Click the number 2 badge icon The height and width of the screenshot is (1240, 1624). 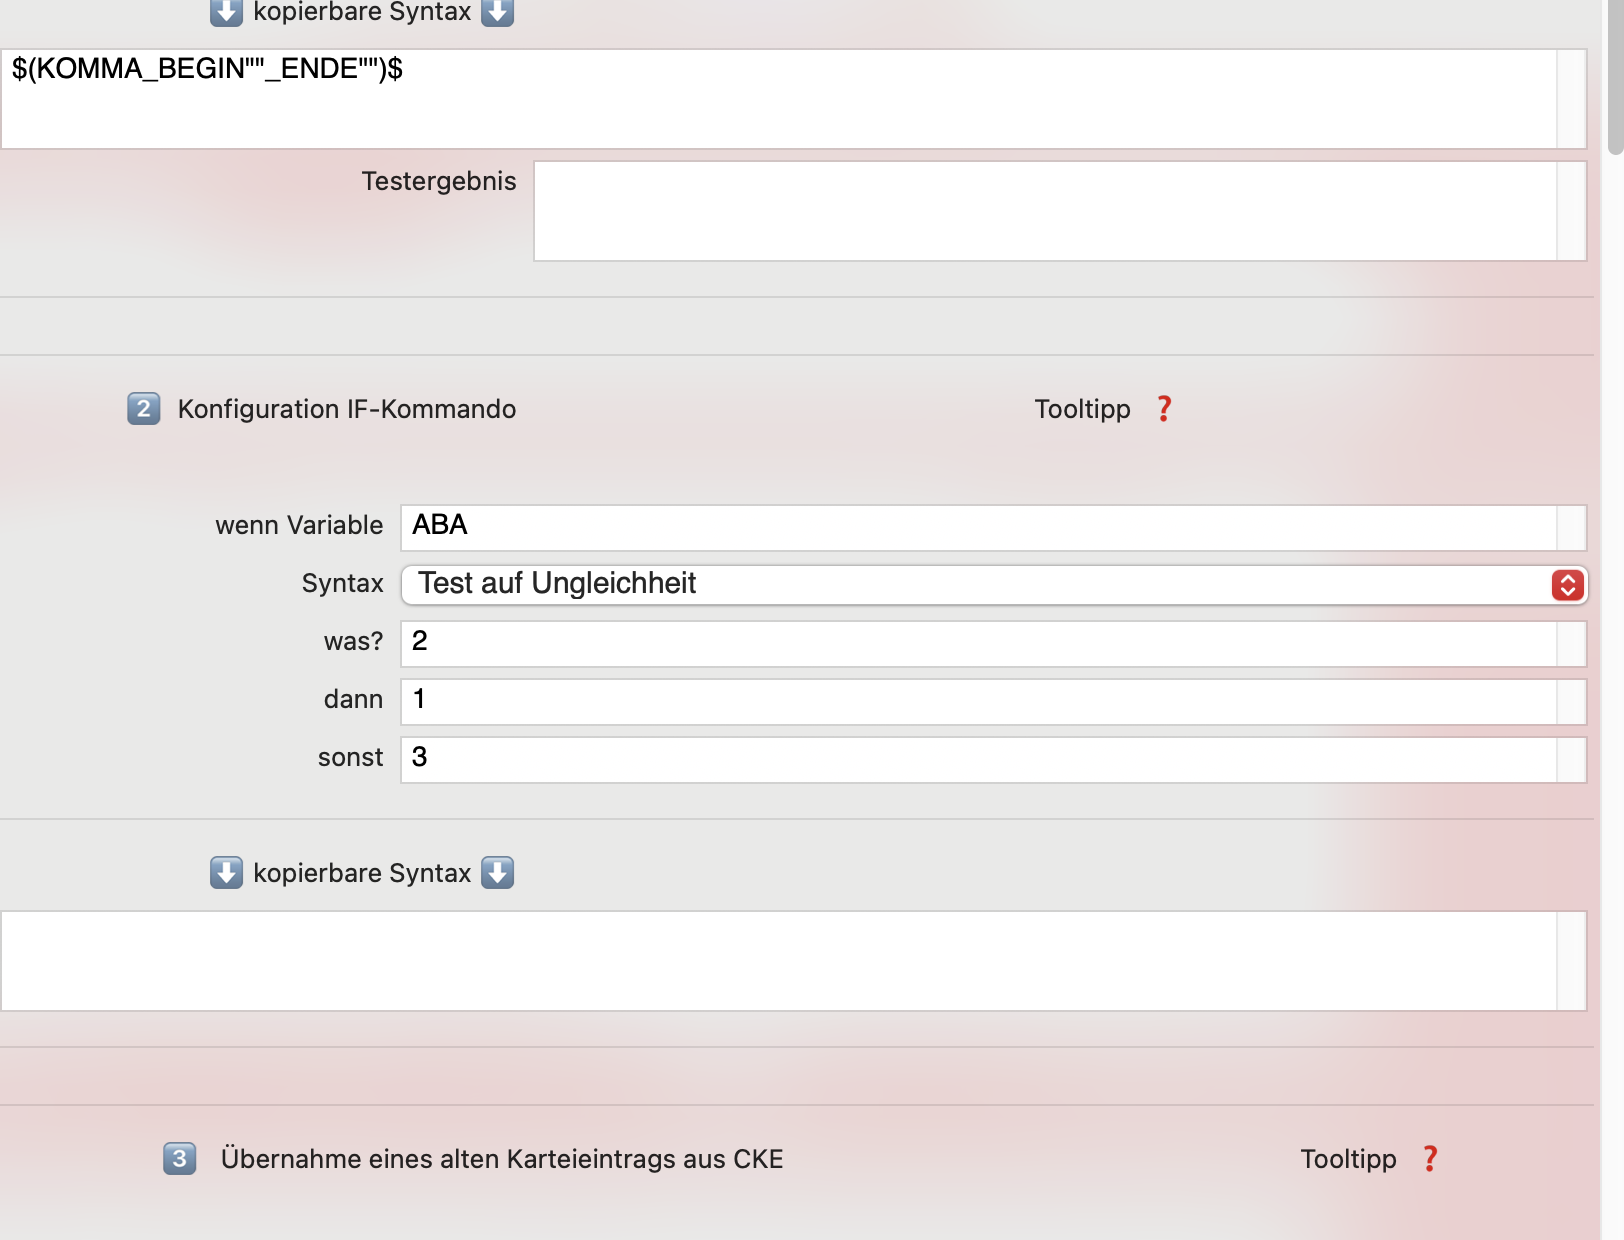click(x=144, y=408)
